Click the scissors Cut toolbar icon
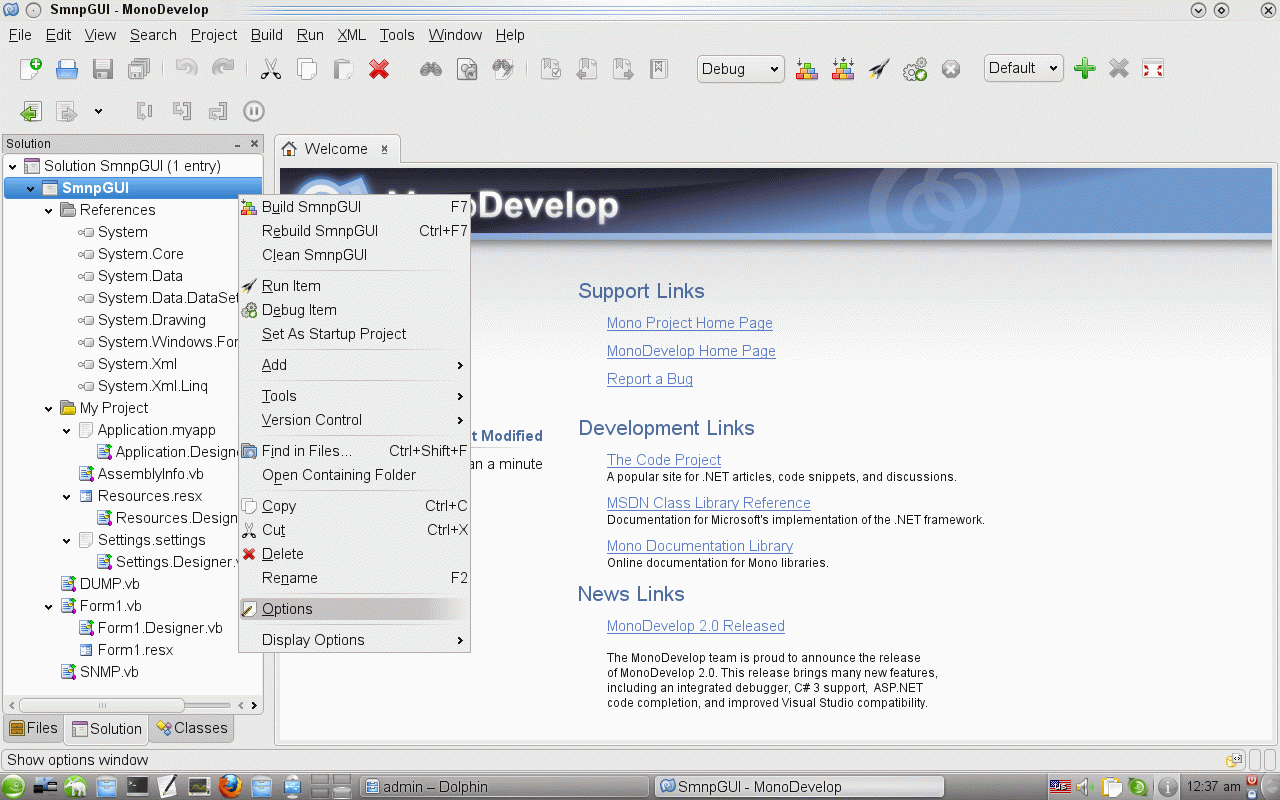This screenshot has height=800, width=1280. pos(270,69)
